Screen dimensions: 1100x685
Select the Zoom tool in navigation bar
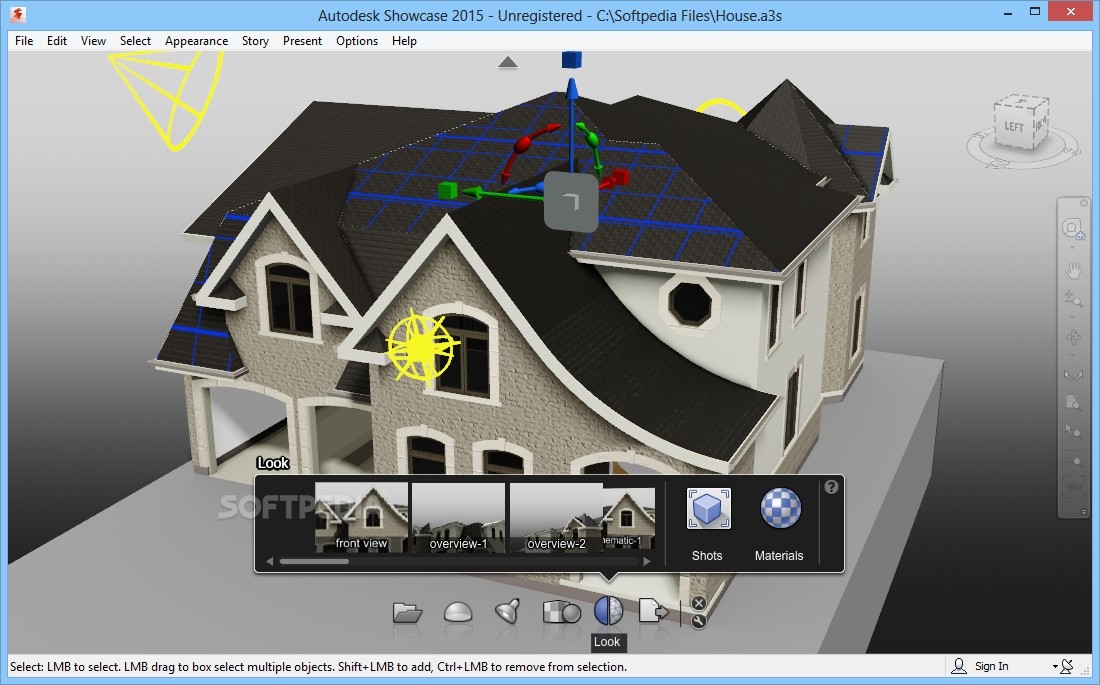1073,298
